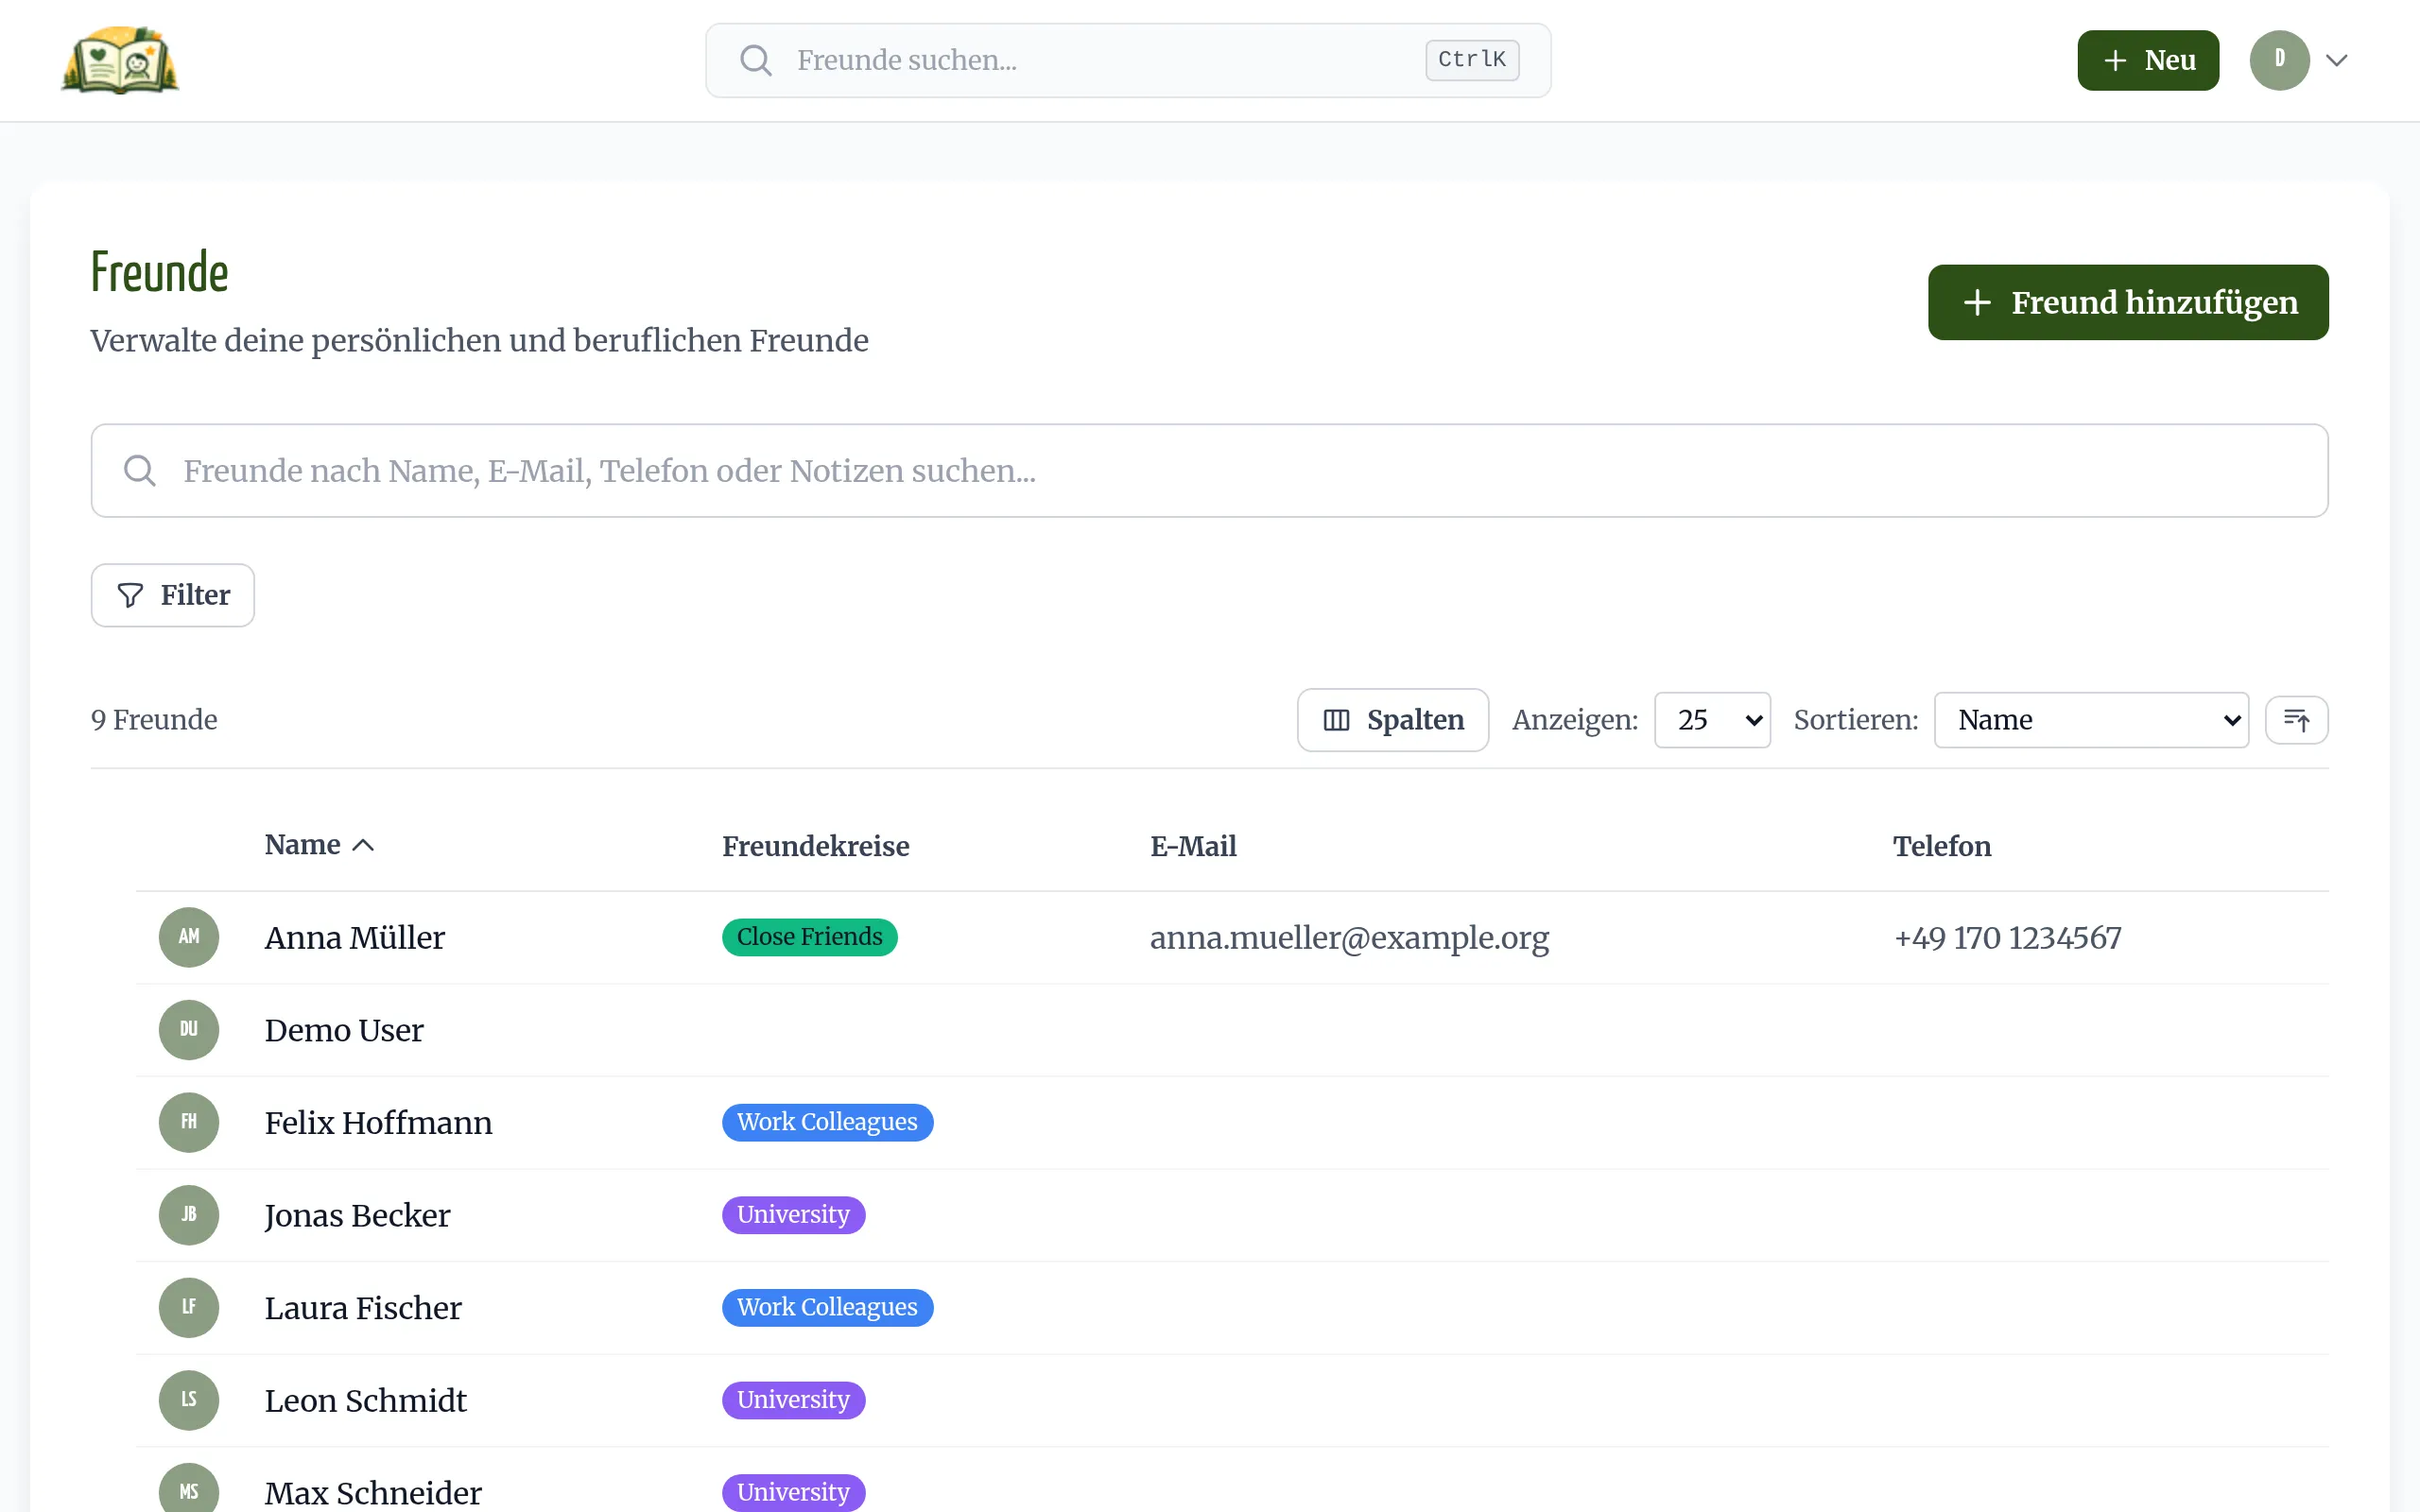This screenshot has width=2420, height=1512.
Task: Click the D user avatar
Action: 2279,60
